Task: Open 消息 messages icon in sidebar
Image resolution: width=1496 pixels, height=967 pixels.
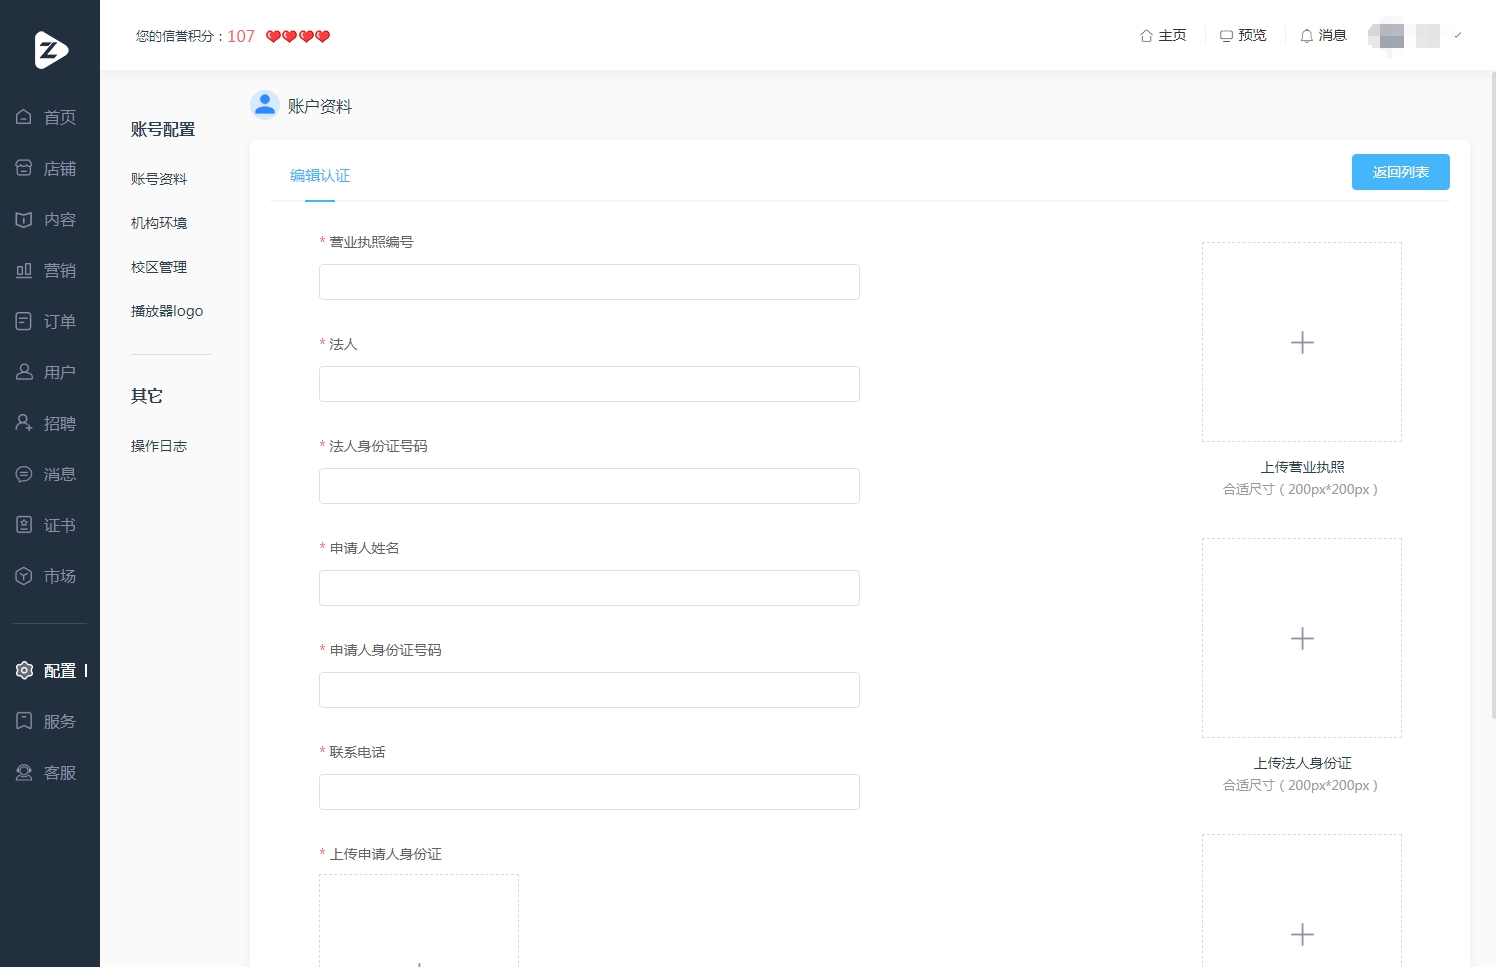Action: [24, 474]
